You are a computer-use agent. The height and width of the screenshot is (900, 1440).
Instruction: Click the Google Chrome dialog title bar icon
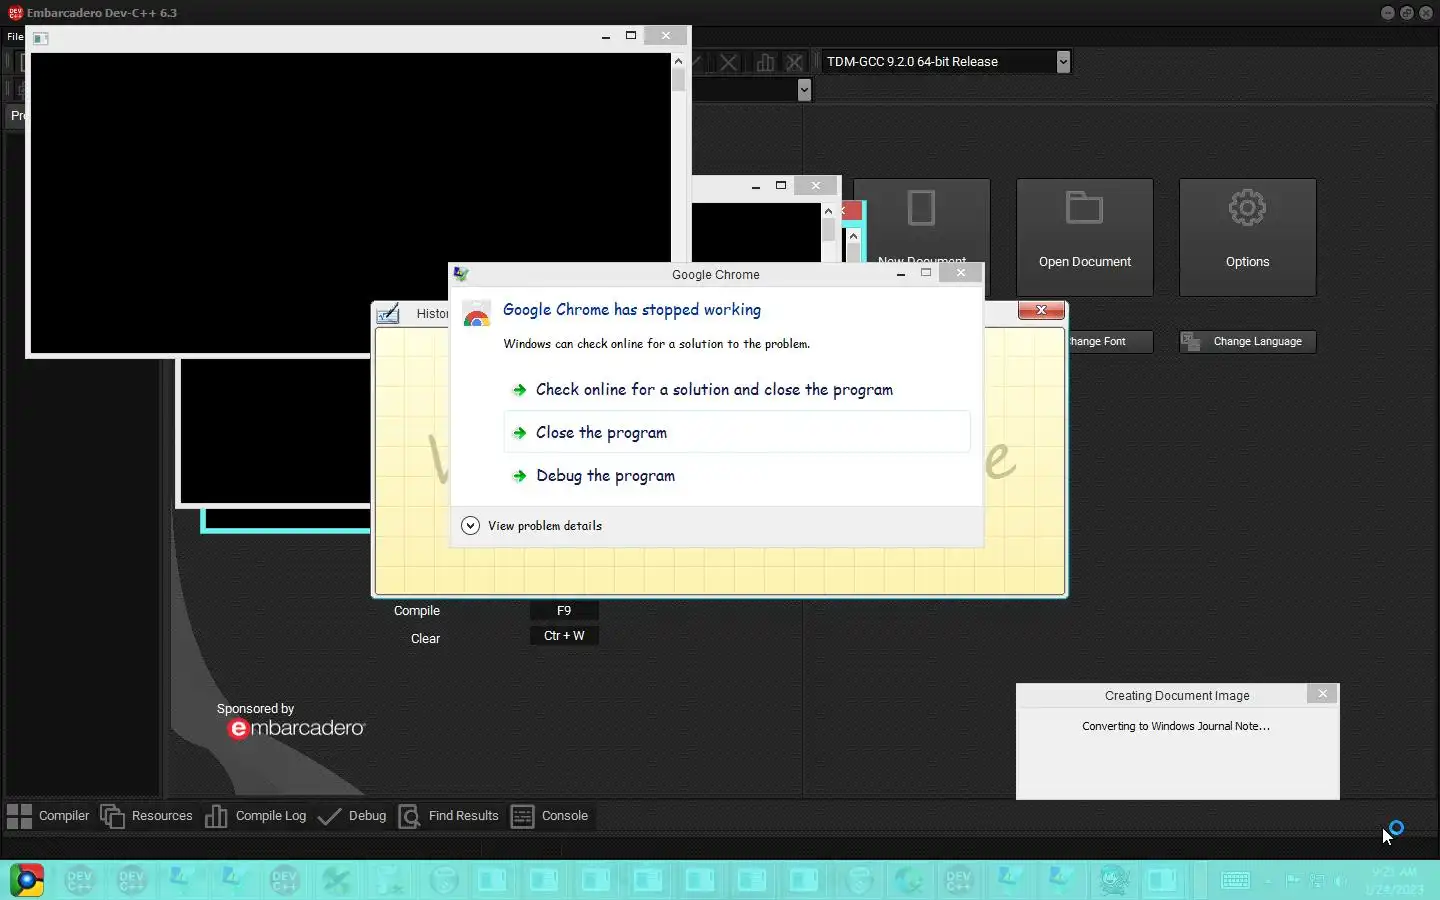tap(461, 274)
